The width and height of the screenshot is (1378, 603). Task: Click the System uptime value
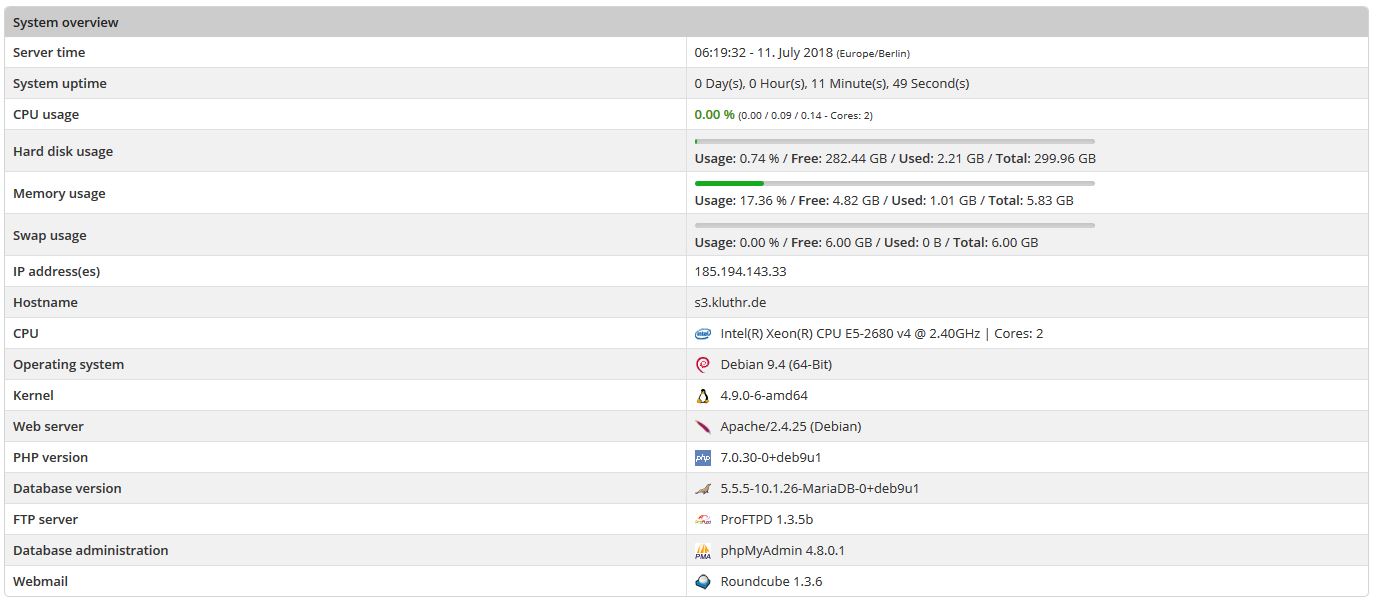click(x=831, y=84)
